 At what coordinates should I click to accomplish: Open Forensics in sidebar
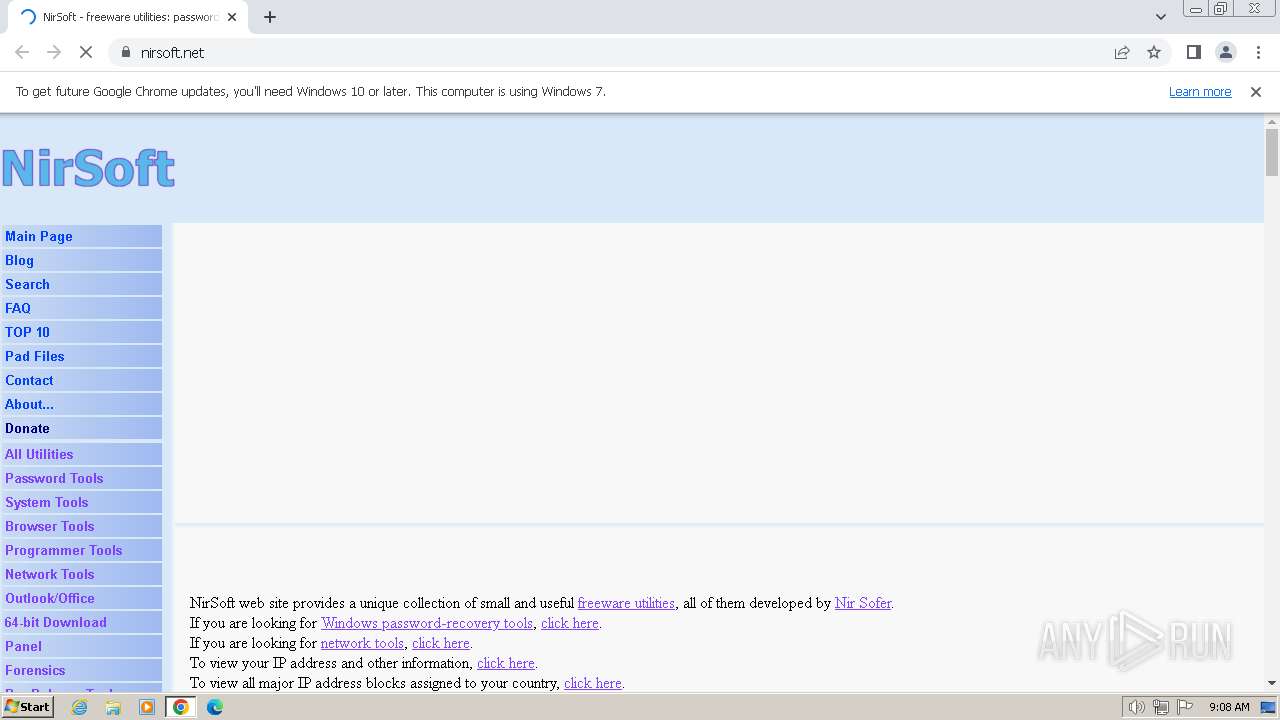(81, 670)
